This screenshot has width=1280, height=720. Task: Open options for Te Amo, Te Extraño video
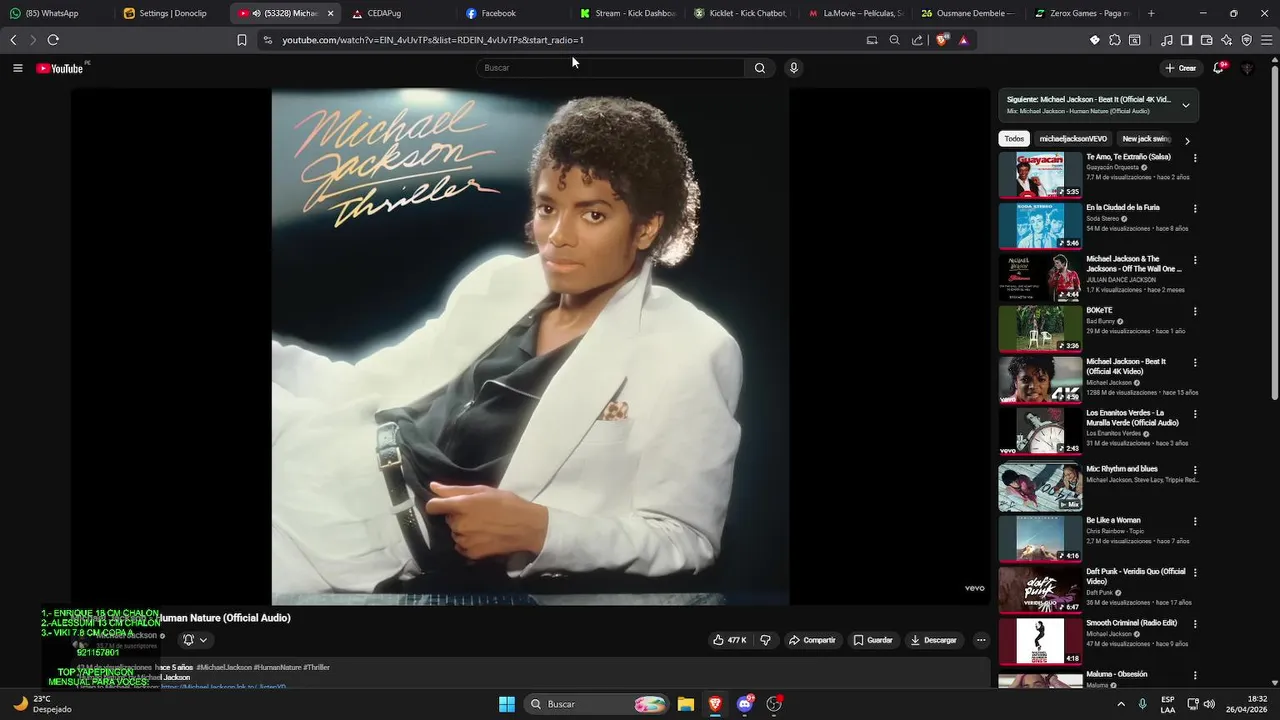click(1195, 158)
